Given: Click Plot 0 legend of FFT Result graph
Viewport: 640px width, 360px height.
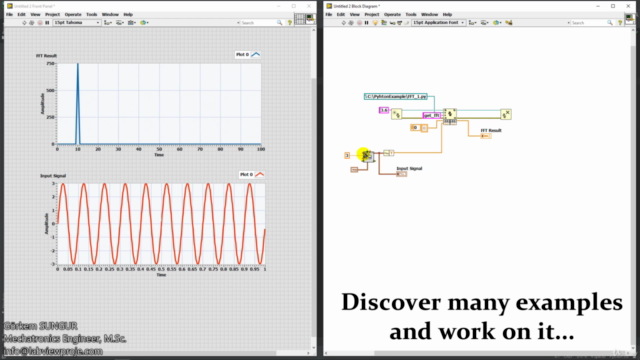Looking at the screenshot, I should (248, 54).
